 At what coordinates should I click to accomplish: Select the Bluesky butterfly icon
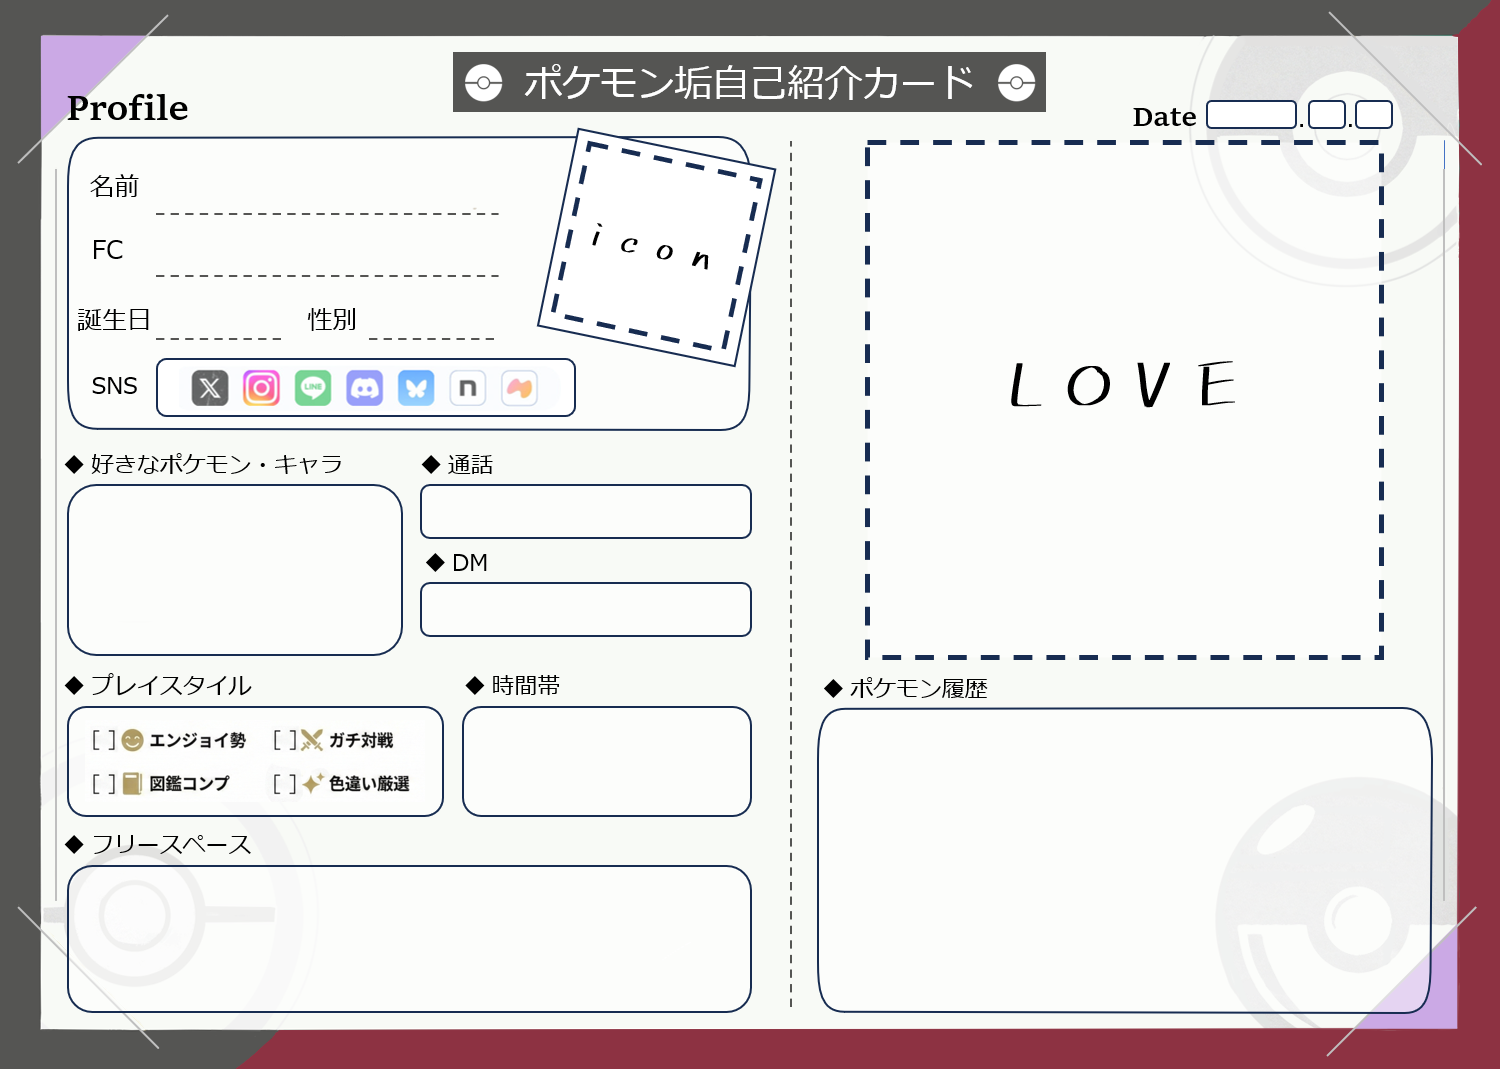[417, 387]
